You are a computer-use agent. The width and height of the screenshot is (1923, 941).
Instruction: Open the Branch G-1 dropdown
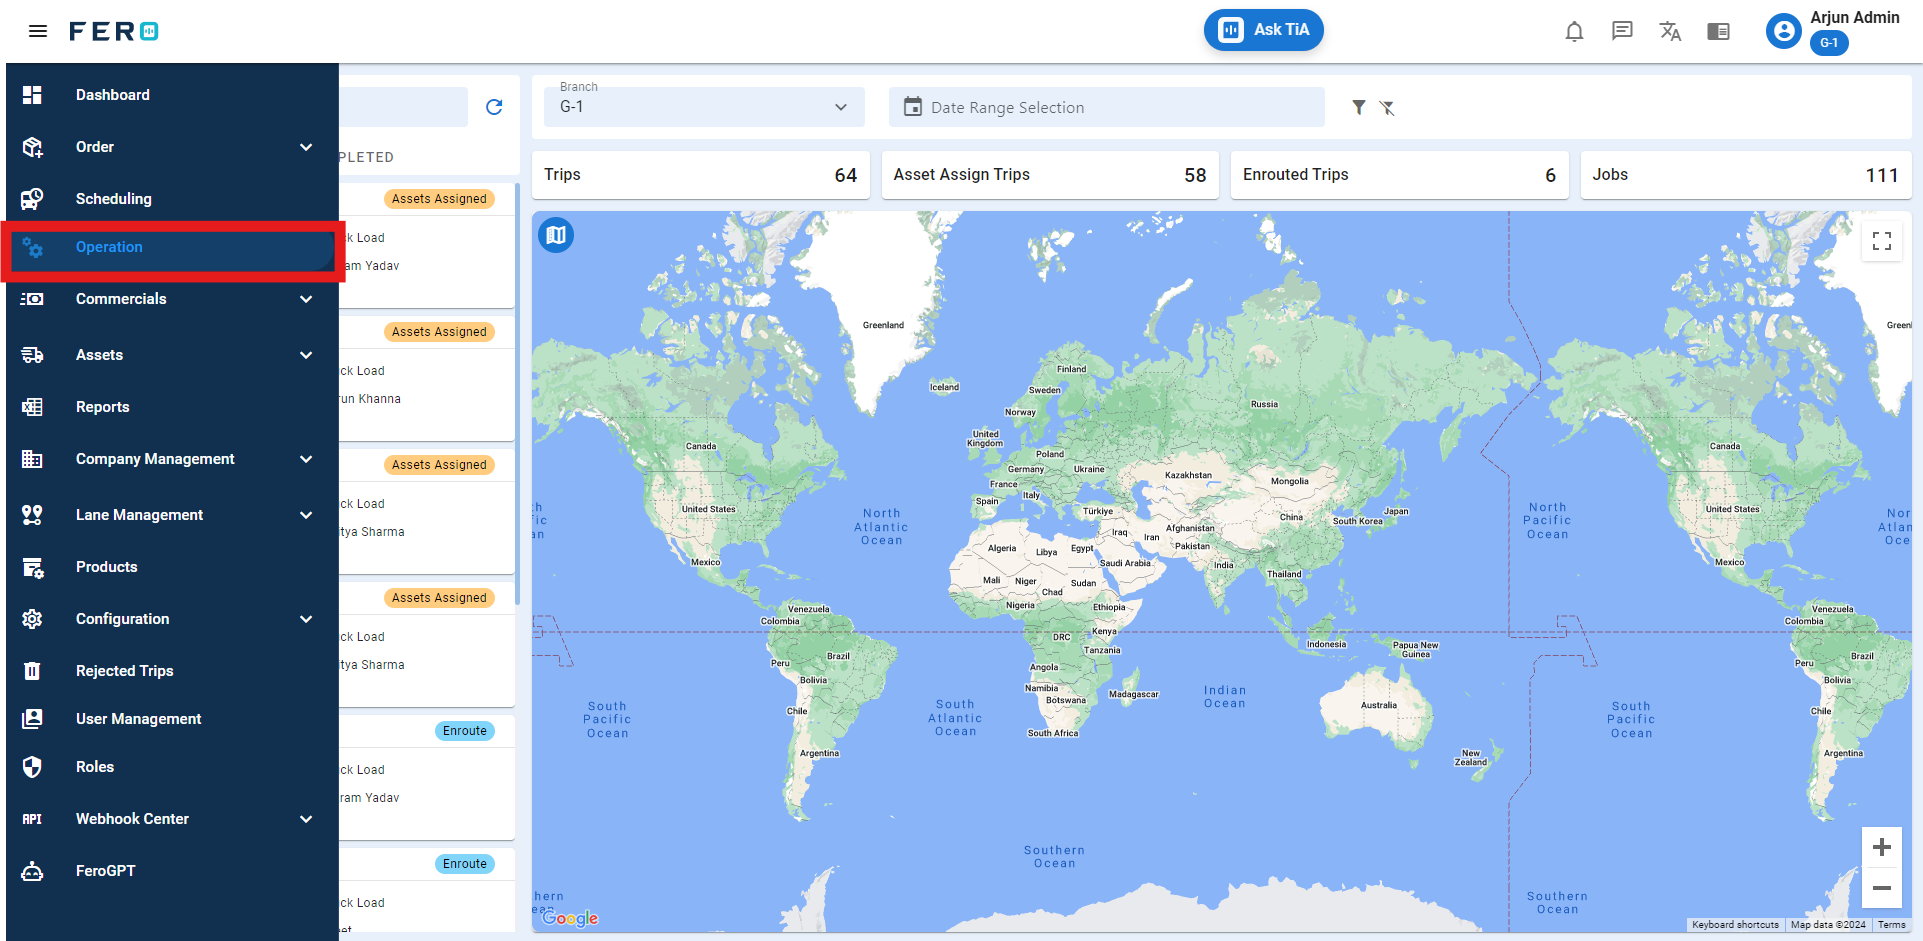(704, 106)
